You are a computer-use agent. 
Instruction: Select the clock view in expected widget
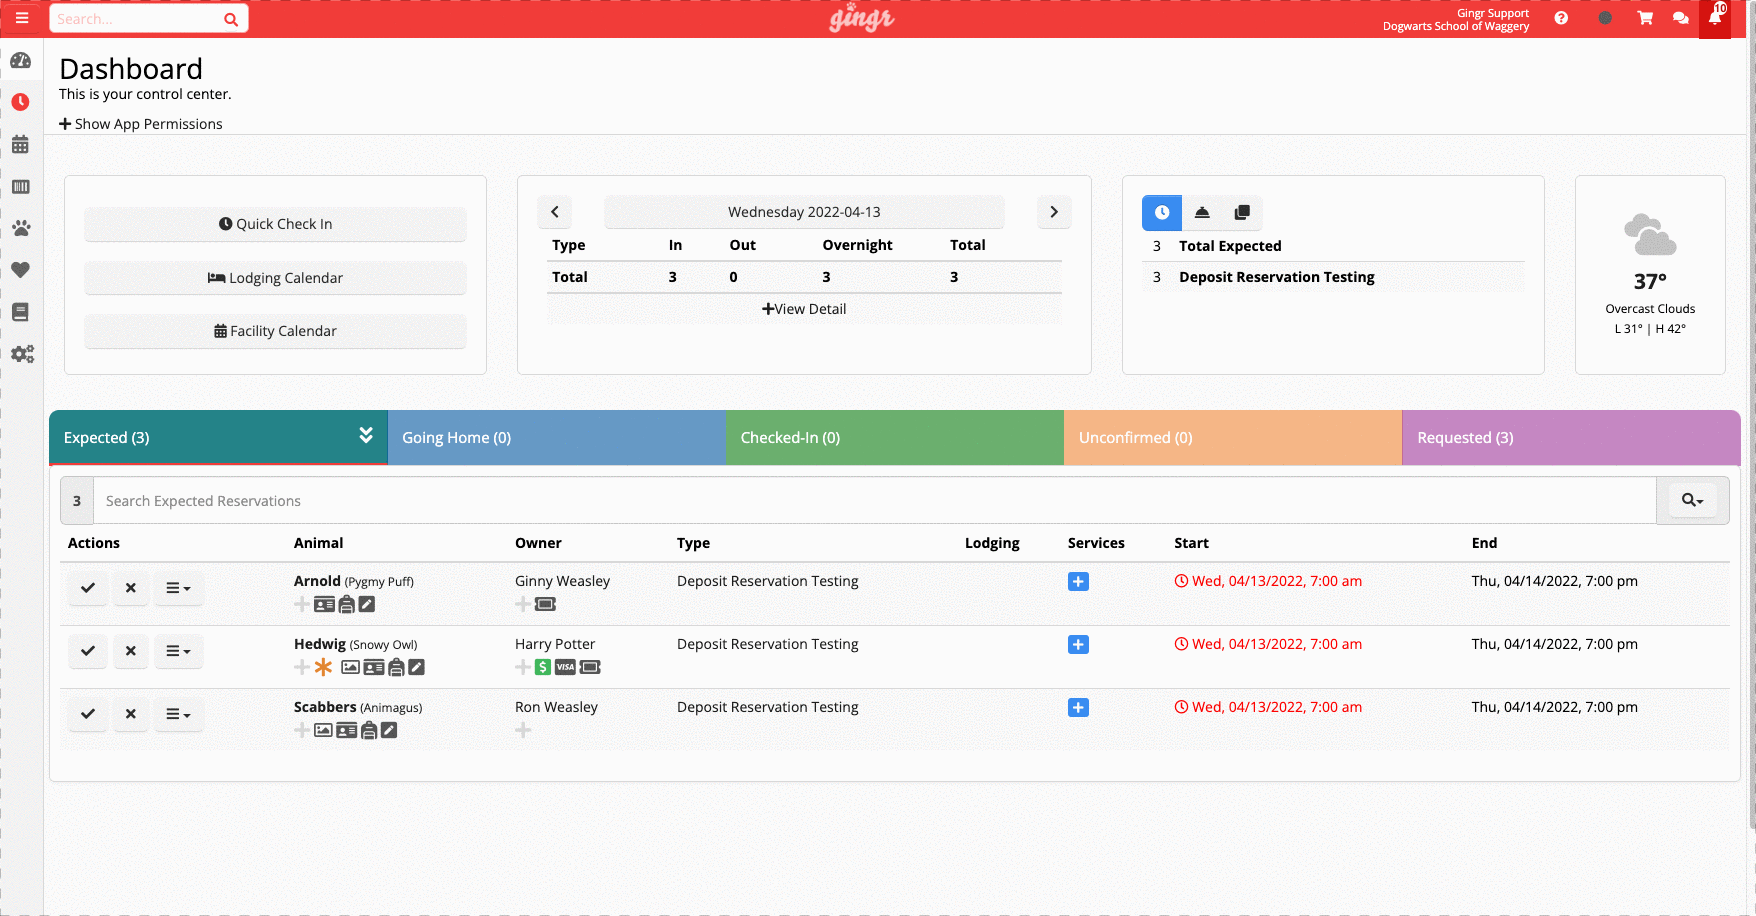pos(1162,212)
